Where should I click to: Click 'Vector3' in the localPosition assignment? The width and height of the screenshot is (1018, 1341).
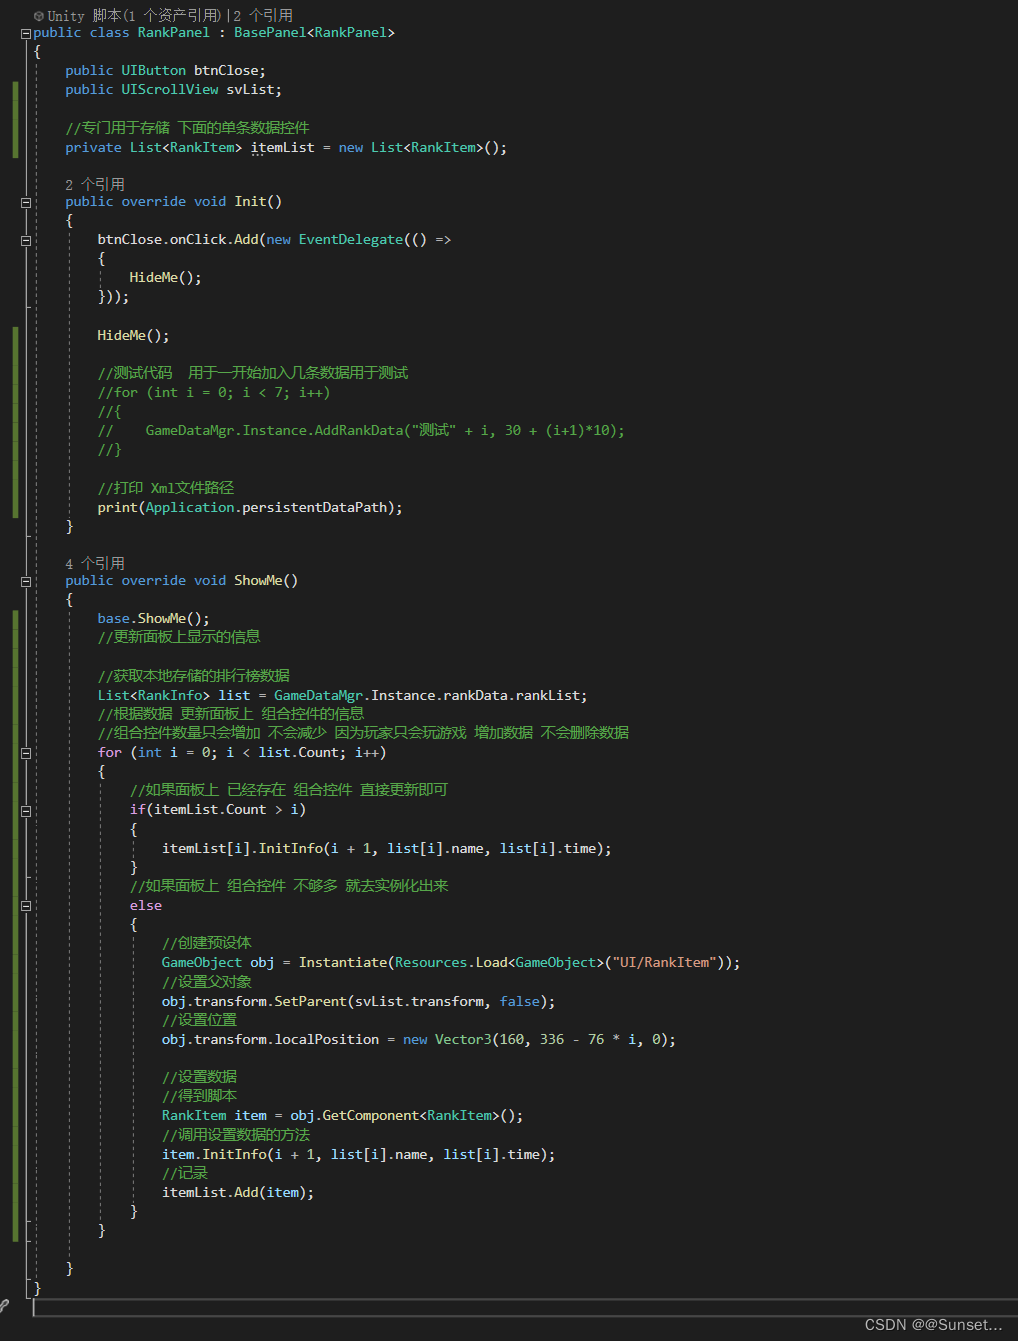click(x=463, y=1040)
